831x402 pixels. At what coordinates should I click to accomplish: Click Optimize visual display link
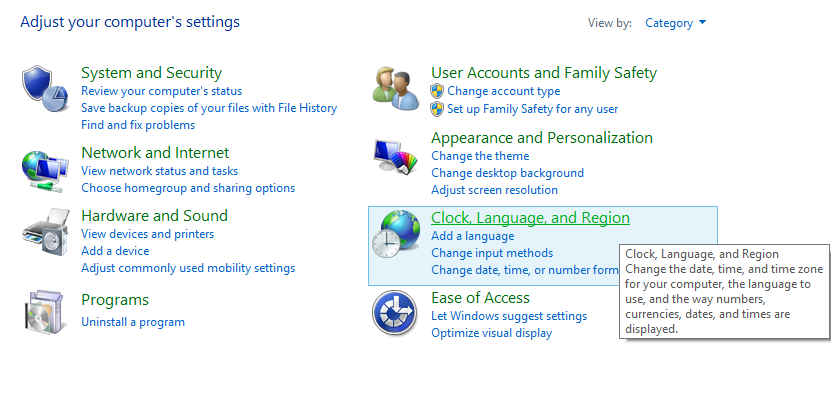click(x=491, y=333)
